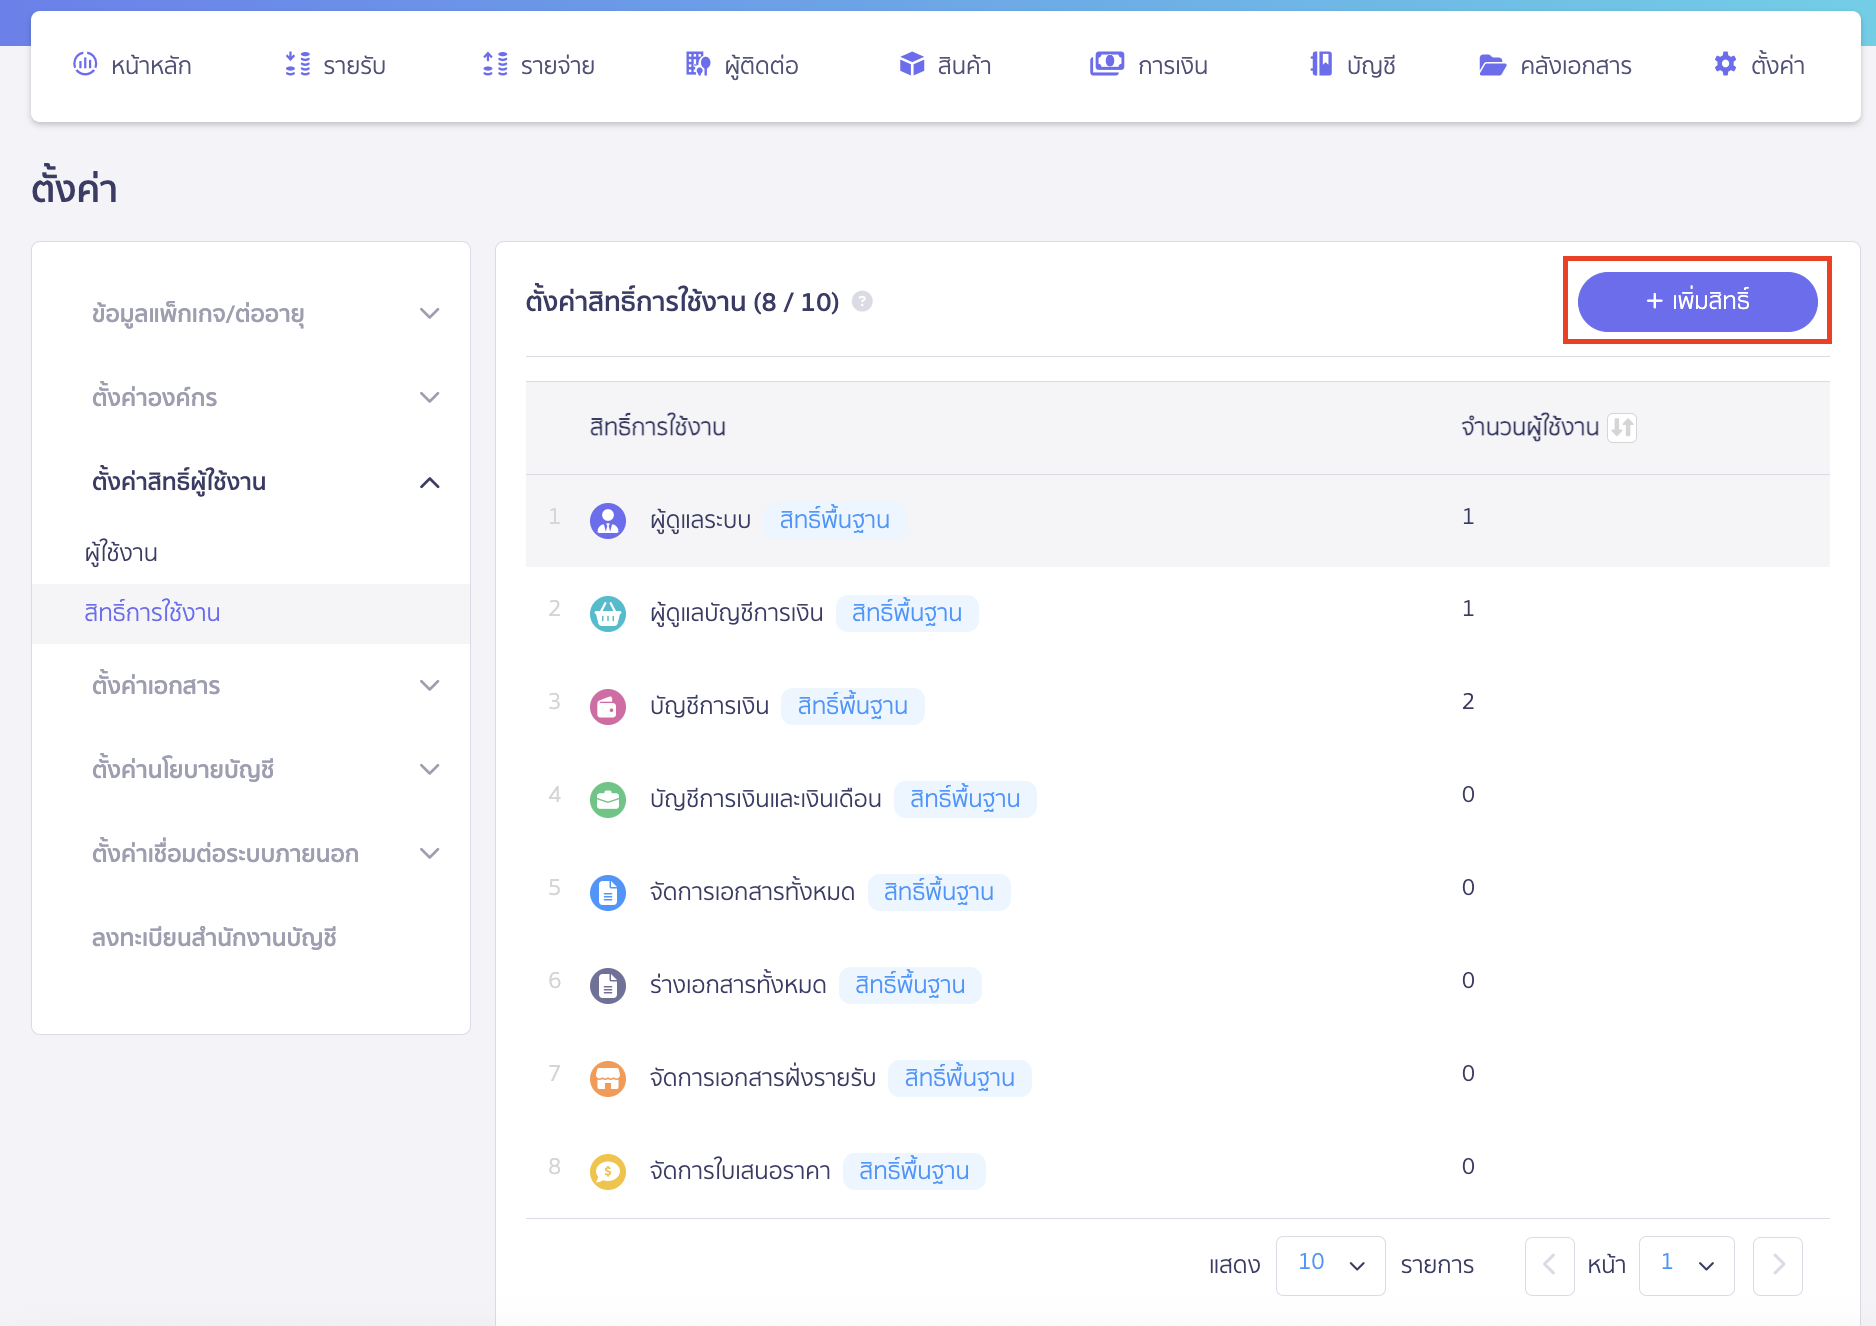Open the rows-per-page dropdown showing 10
This screenshot has height=1326, width=1876.
tap(1330, 1265)
